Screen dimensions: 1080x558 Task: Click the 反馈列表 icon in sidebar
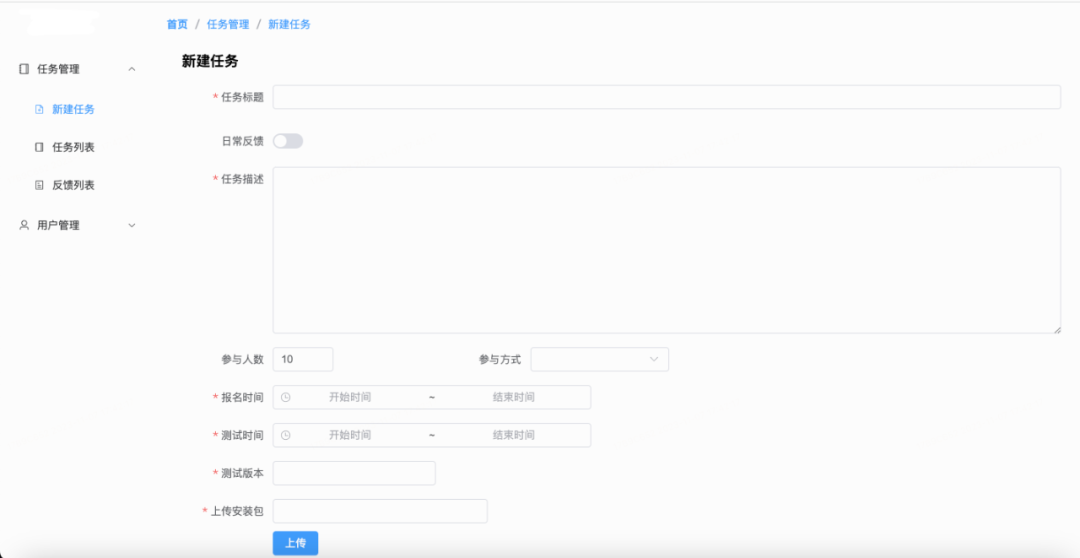[x=39, y=185]
